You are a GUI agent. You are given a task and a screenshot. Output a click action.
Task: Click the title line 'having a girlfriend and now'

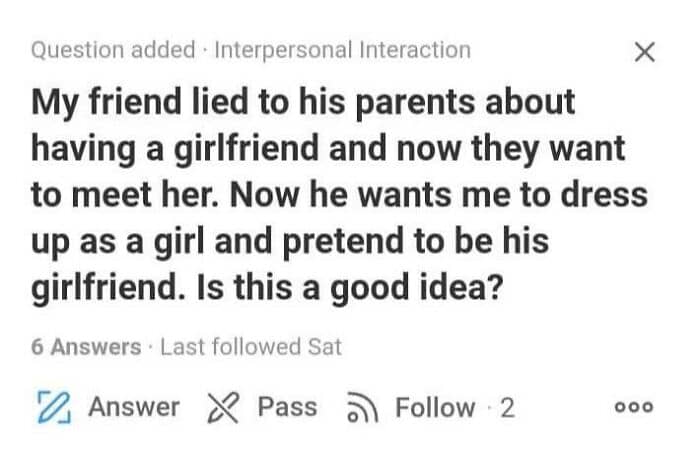(328, 148)
